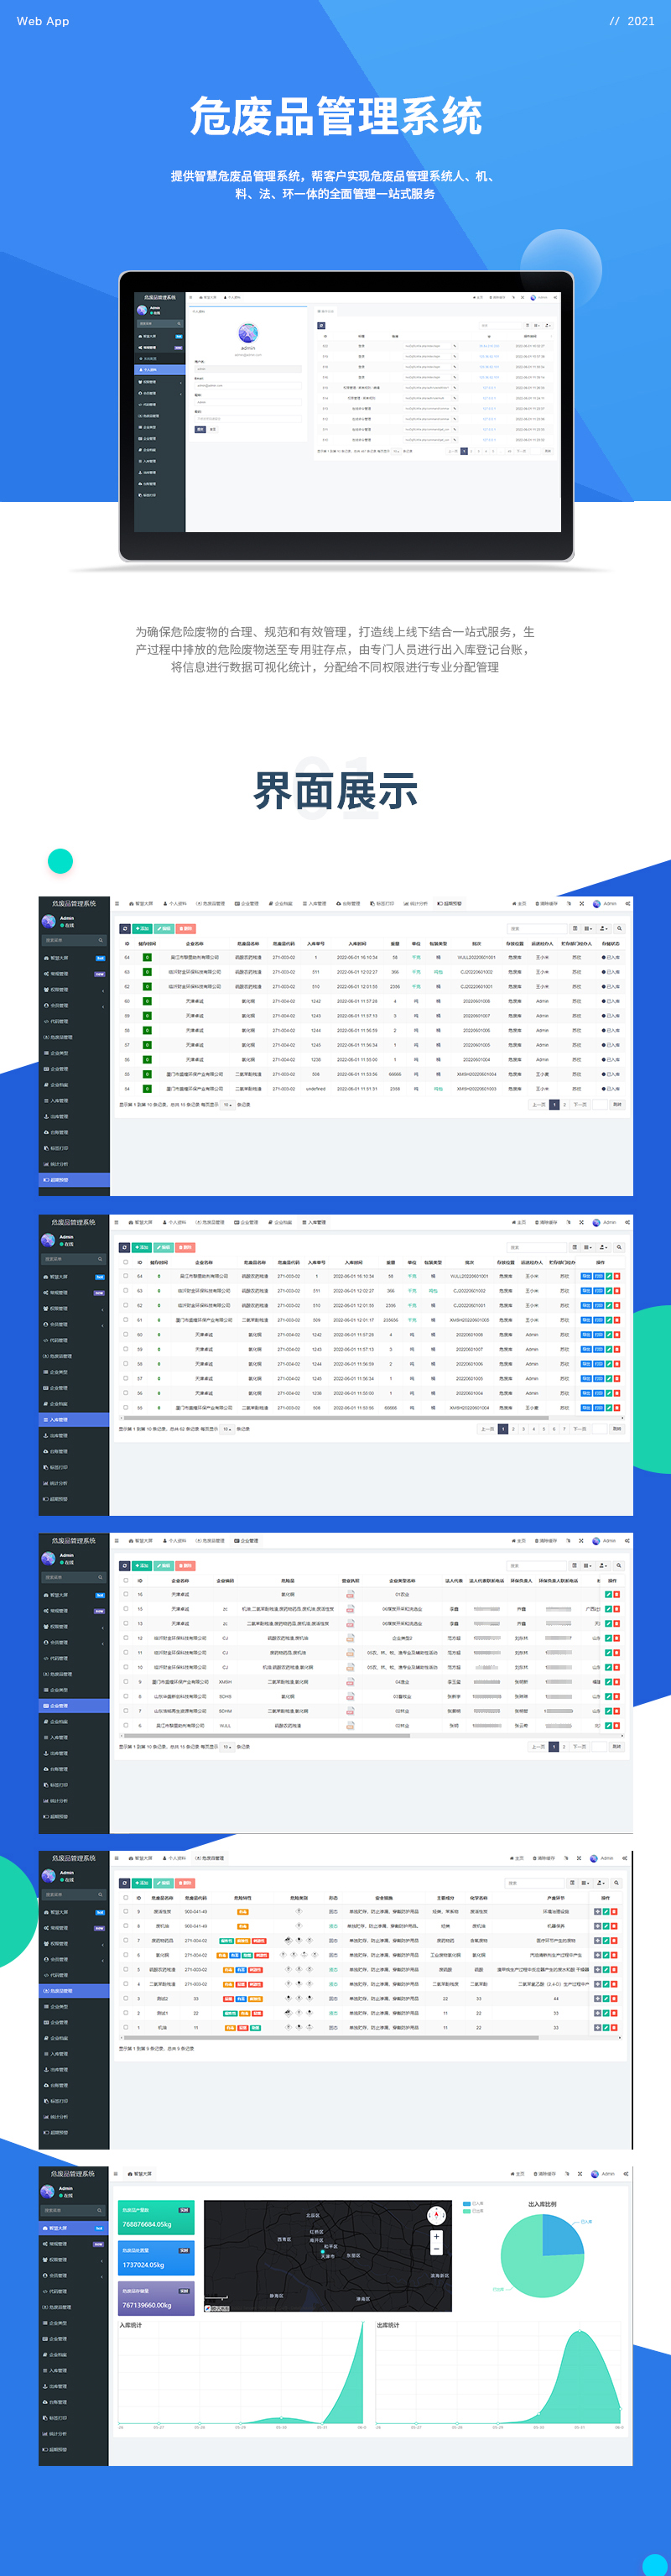This screenshot has height=2576, width=671.
Task: Check the row 63 checkbox in the 入库管理 table
Action: [126, 1291]
